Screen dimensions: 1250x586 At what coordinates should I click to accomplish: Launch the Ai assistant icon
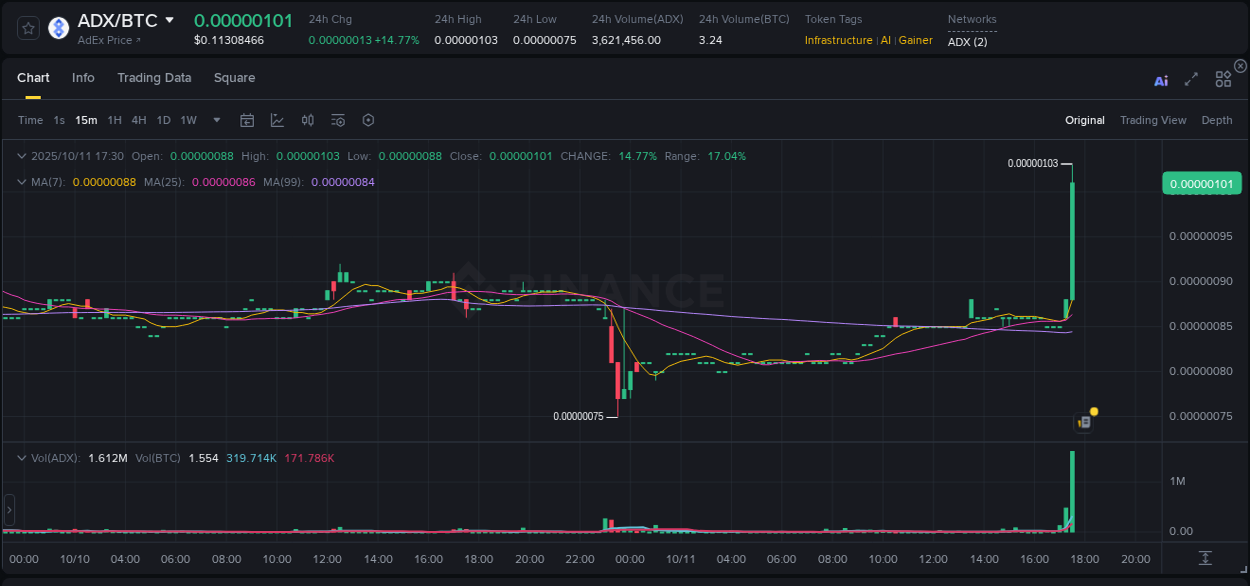[x=1161, y=80]
